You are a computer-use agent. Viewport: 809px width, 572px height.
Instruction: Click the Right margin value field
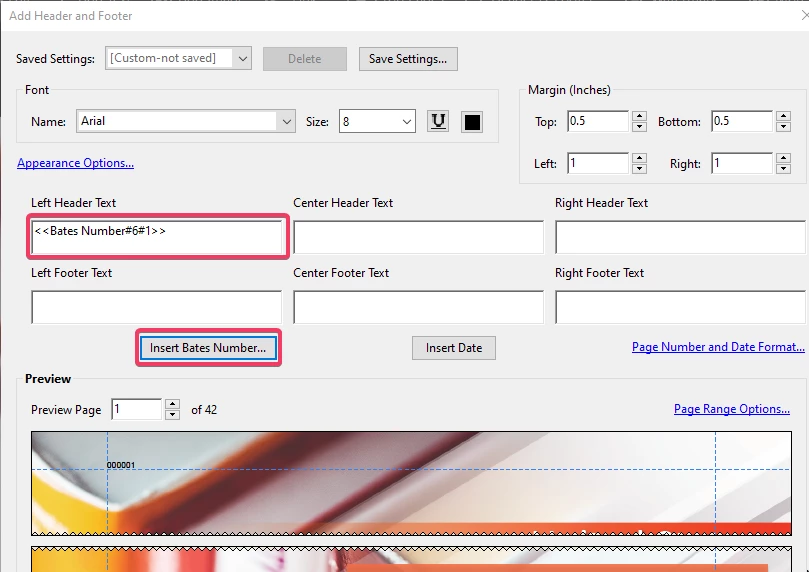(x=742, y=163)
